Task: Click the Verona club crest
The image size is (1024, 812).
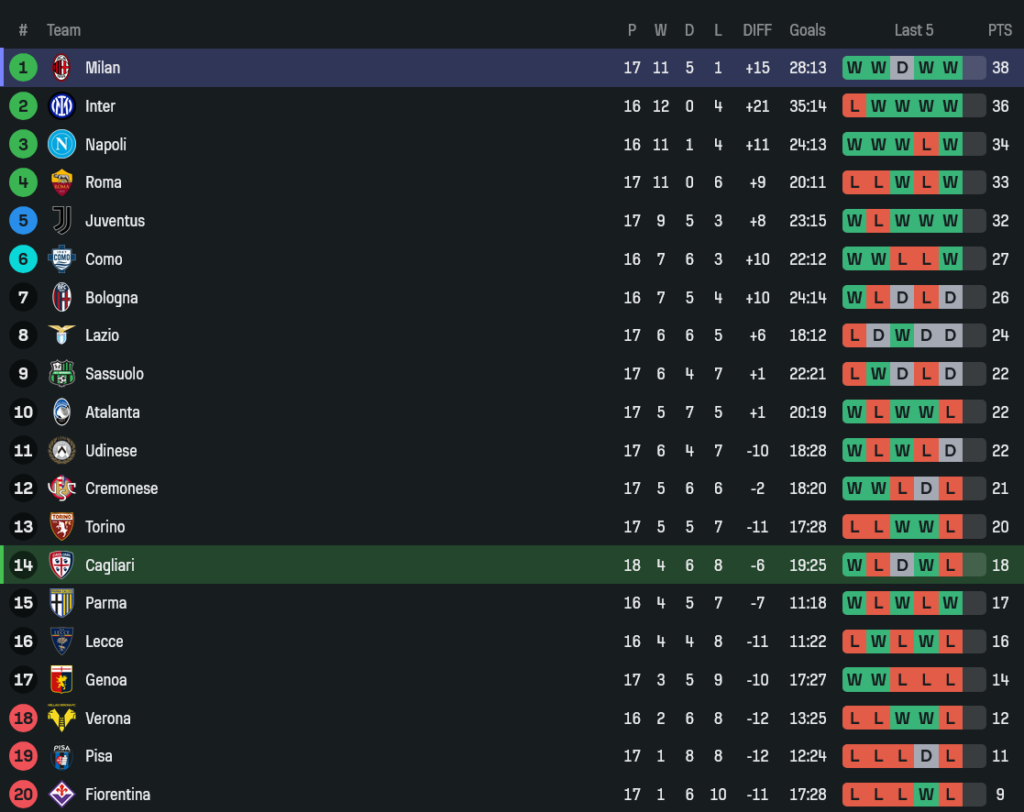Action: (62, 718)
